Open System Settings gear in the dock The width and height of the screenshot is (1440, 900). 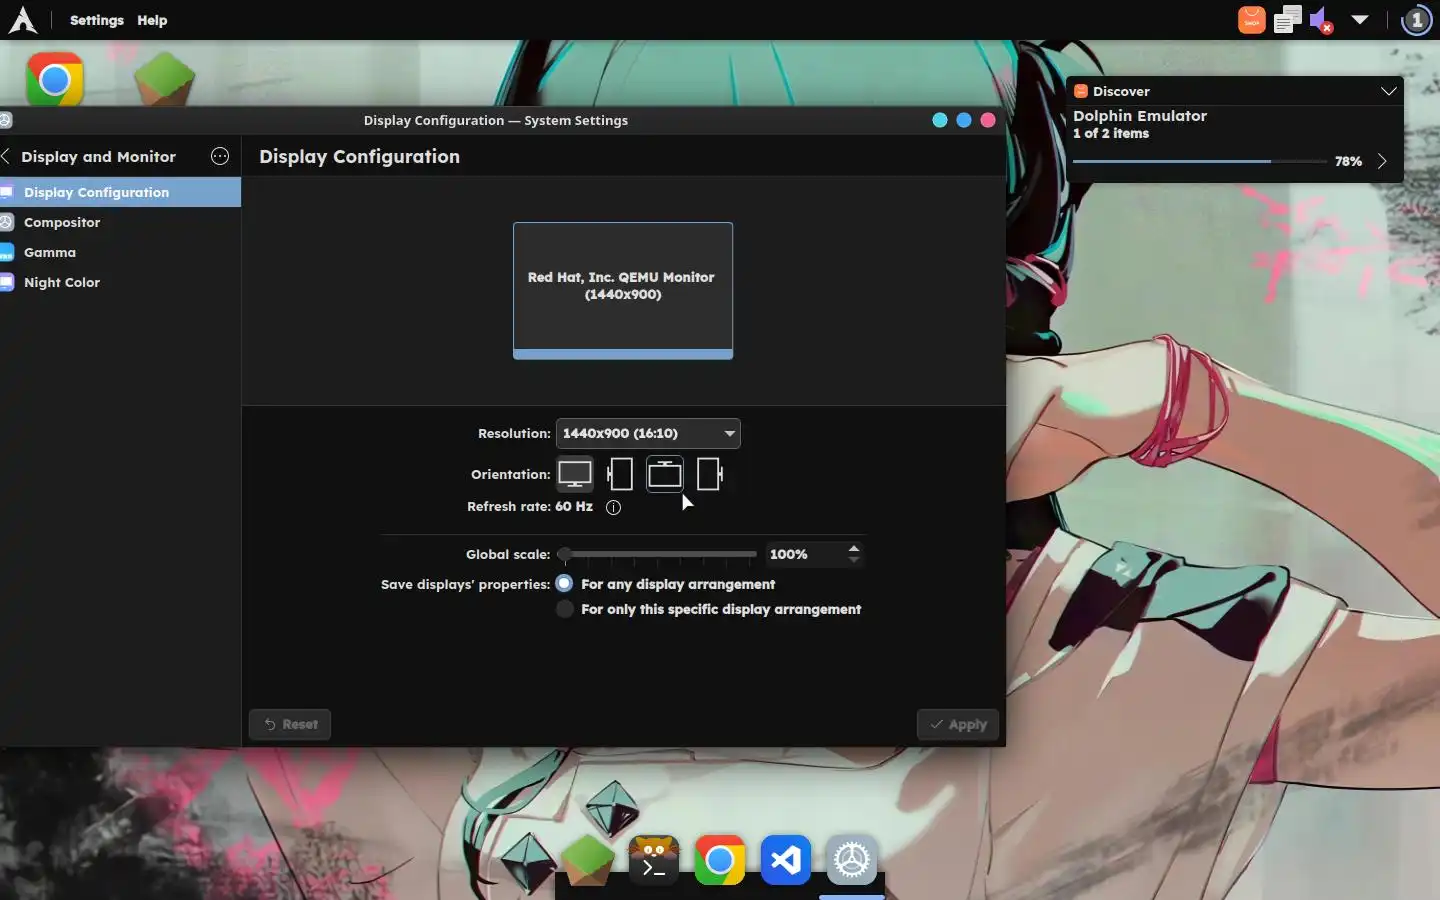(852, 859)
